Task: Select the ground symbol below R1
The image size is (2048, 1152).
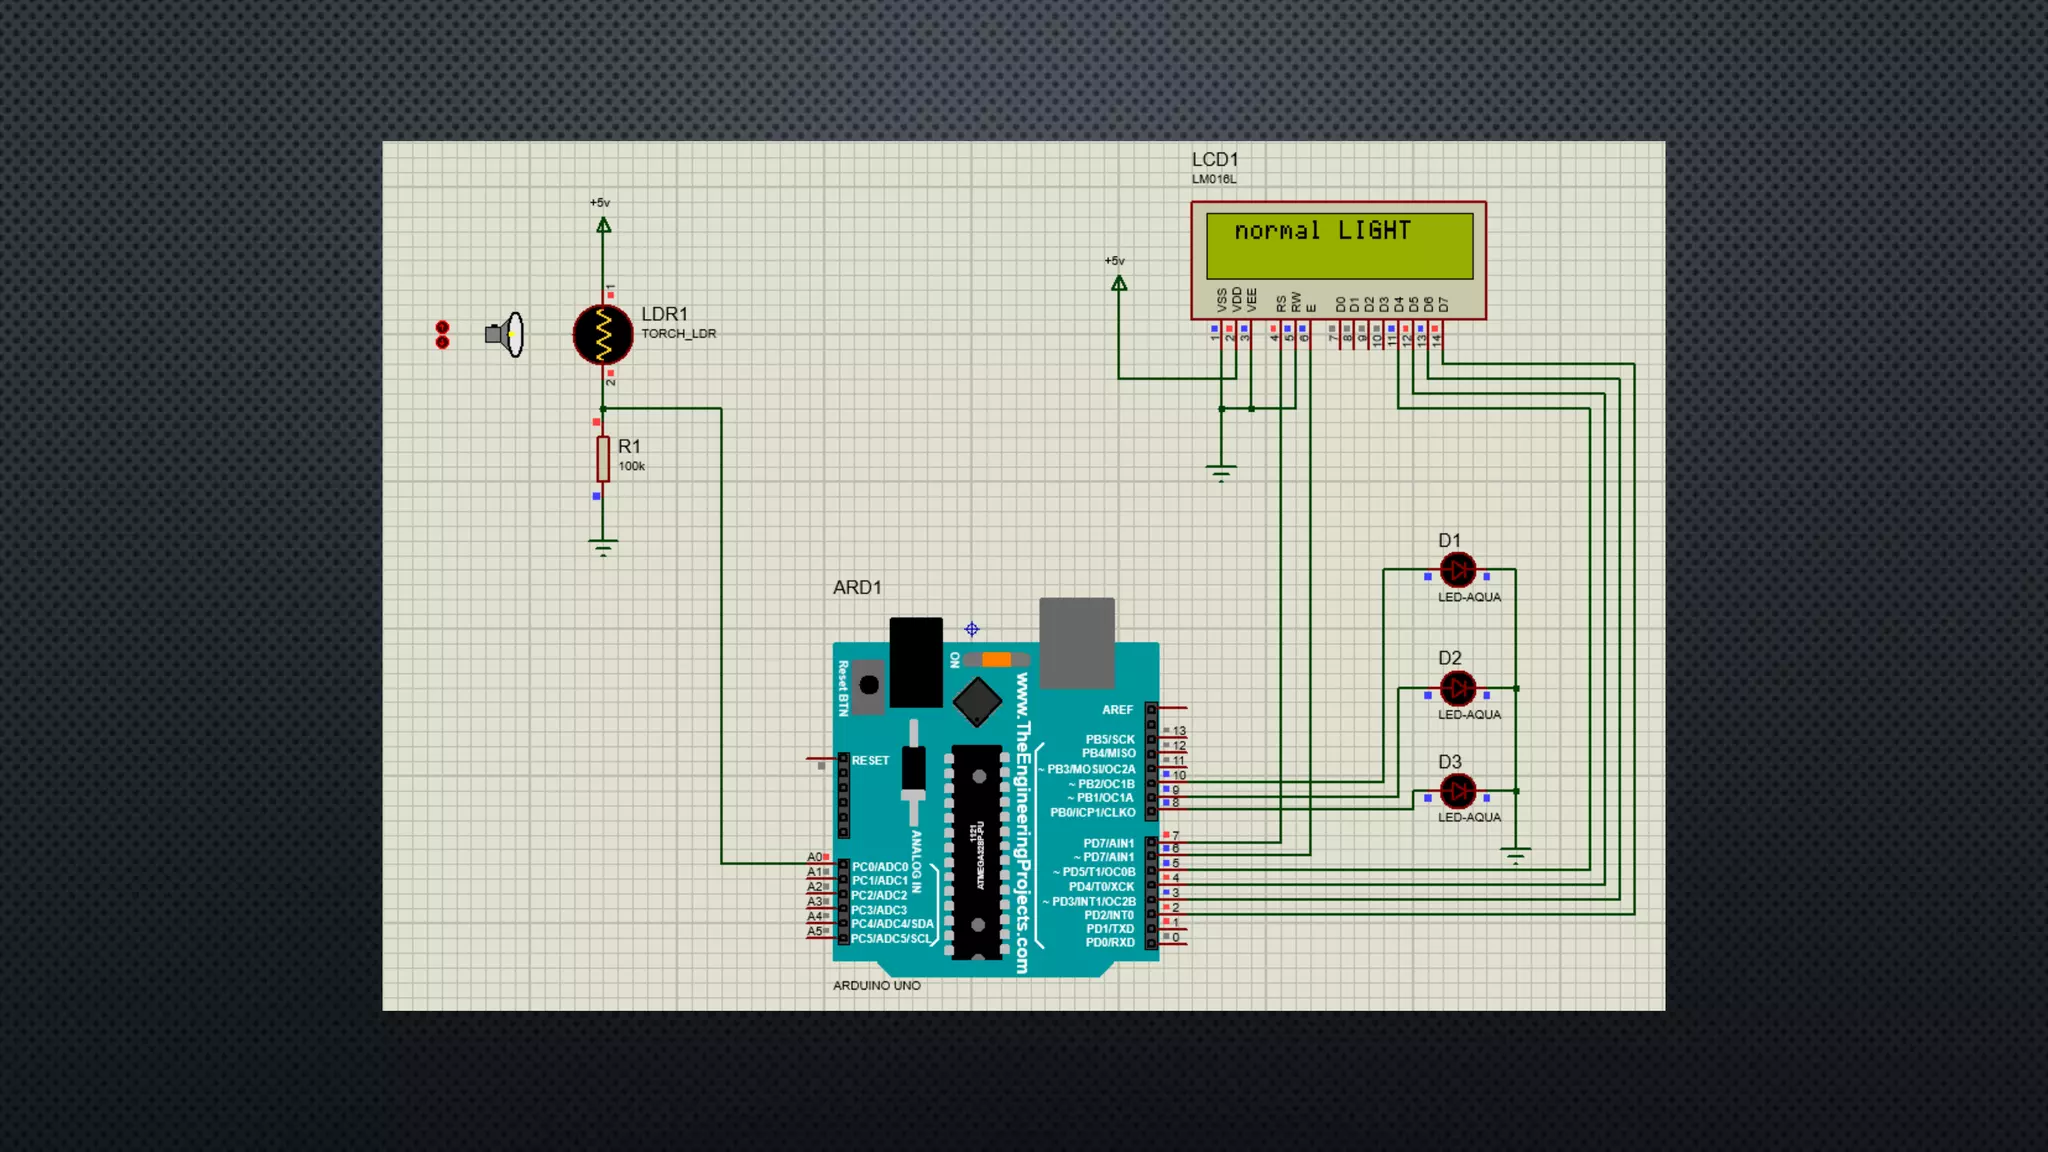Action: 603,546
